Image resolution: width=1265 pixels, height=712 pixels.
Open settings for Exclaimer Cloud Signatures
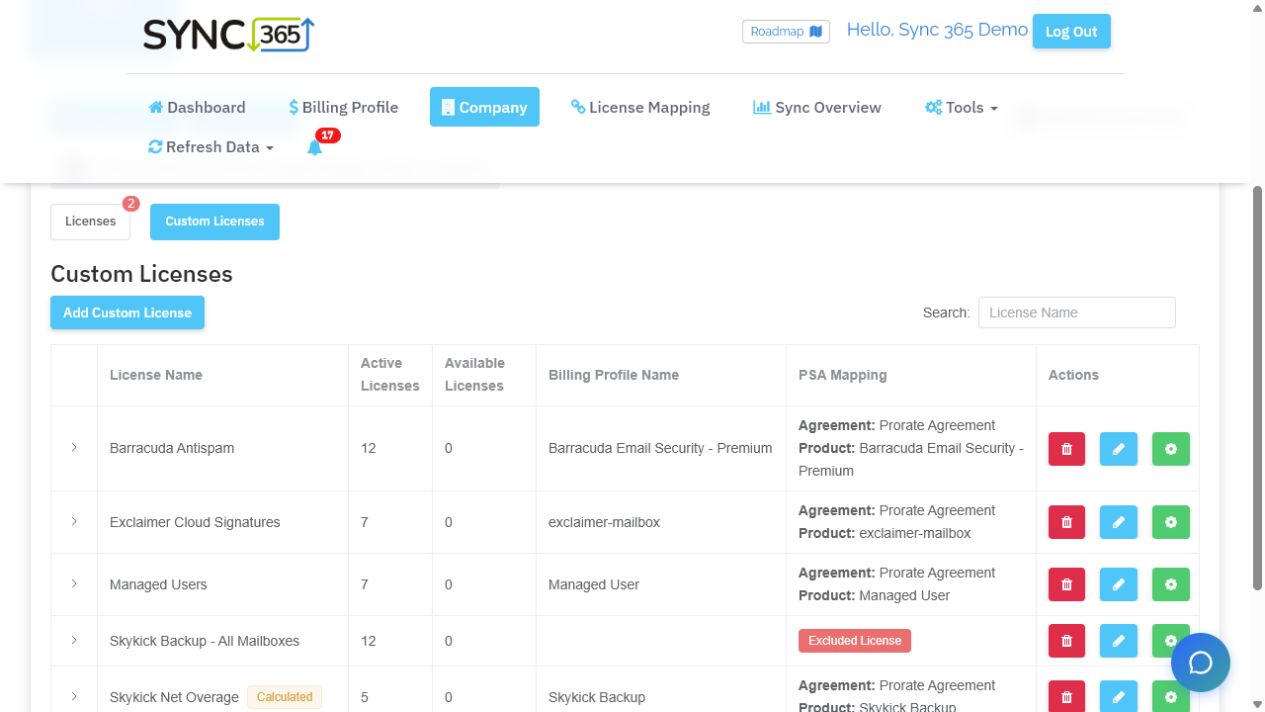point(1170,522)
